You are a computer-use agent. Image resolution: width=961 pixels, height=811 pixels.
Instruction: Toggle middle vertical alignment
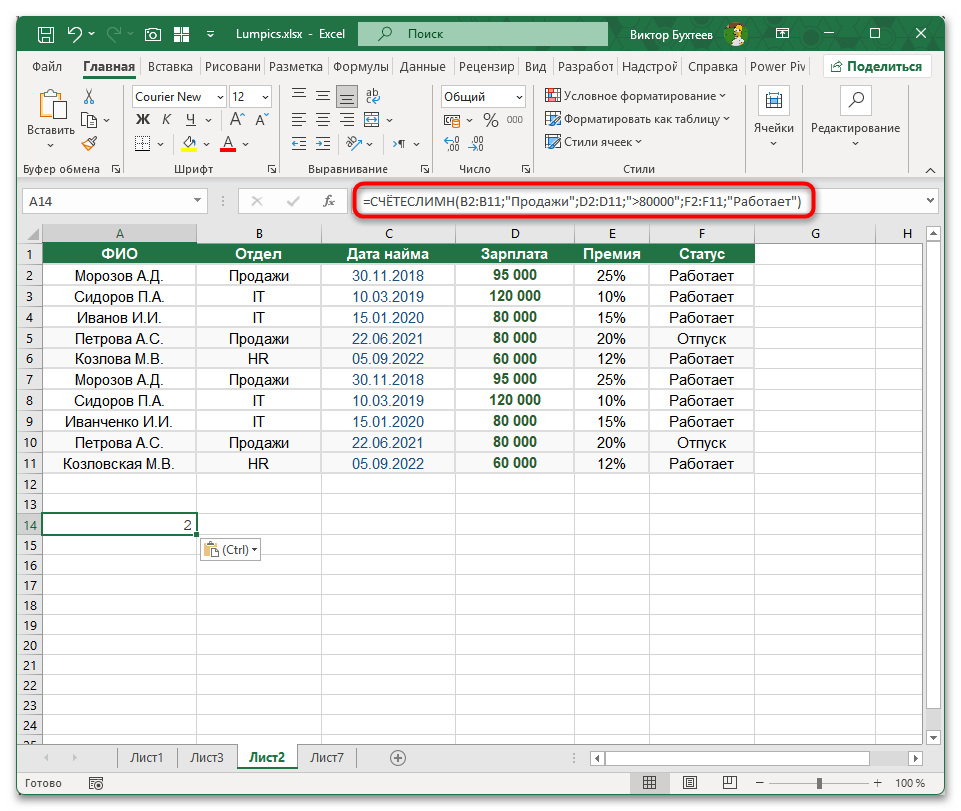[323, 96]
